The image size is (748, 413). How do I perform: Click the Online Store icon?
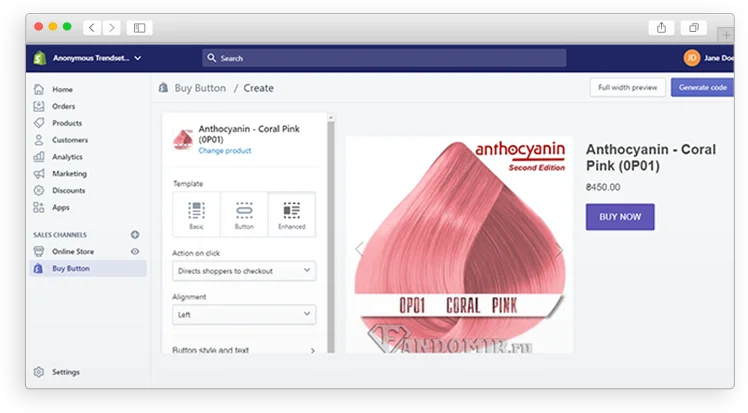[x=39, y=251]
